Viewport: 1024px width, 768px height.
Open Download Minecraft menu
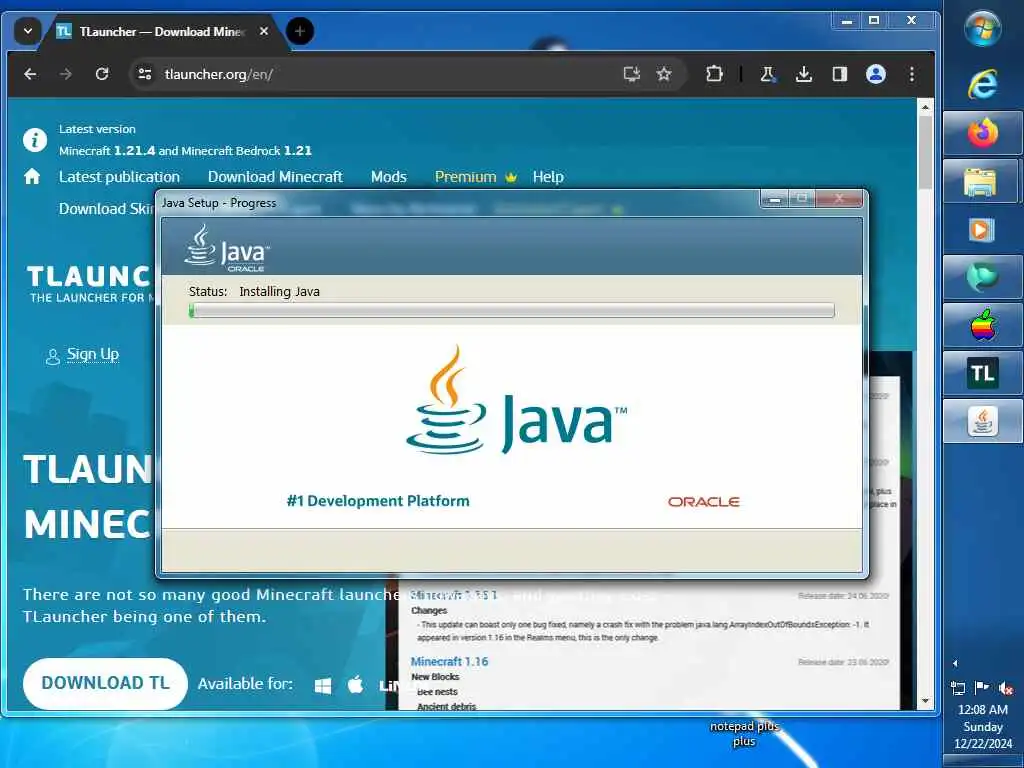(x=275, y=176)
